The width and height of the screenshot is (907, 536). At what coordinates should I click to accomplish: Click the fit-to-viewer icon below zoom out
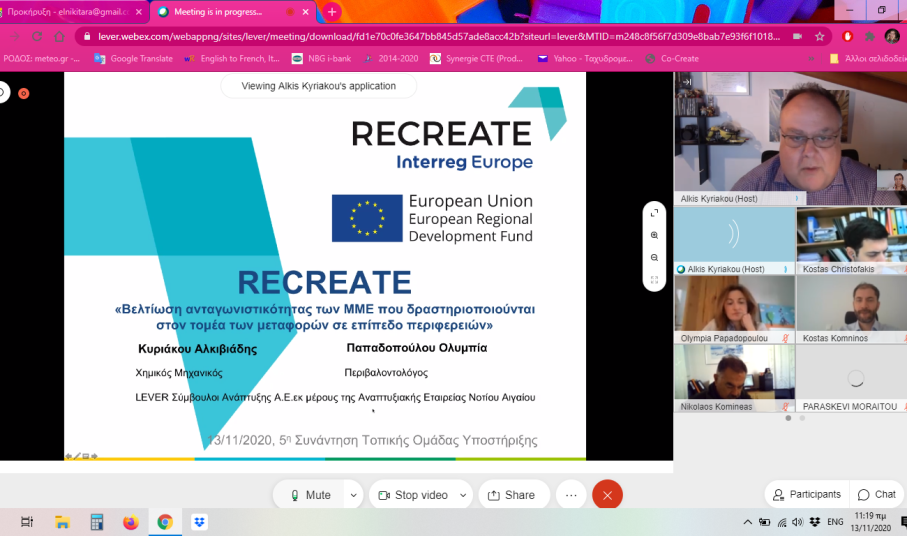pyautogui.click(x=654, y=280)
